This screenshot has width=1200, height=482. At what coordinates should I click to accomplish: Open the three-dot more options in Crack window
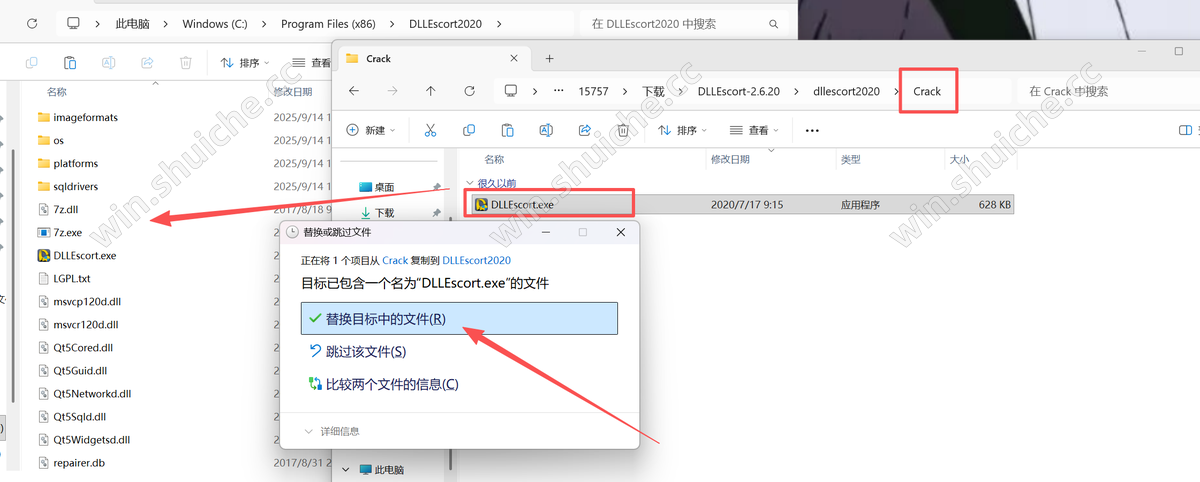[x=812, y=130]
